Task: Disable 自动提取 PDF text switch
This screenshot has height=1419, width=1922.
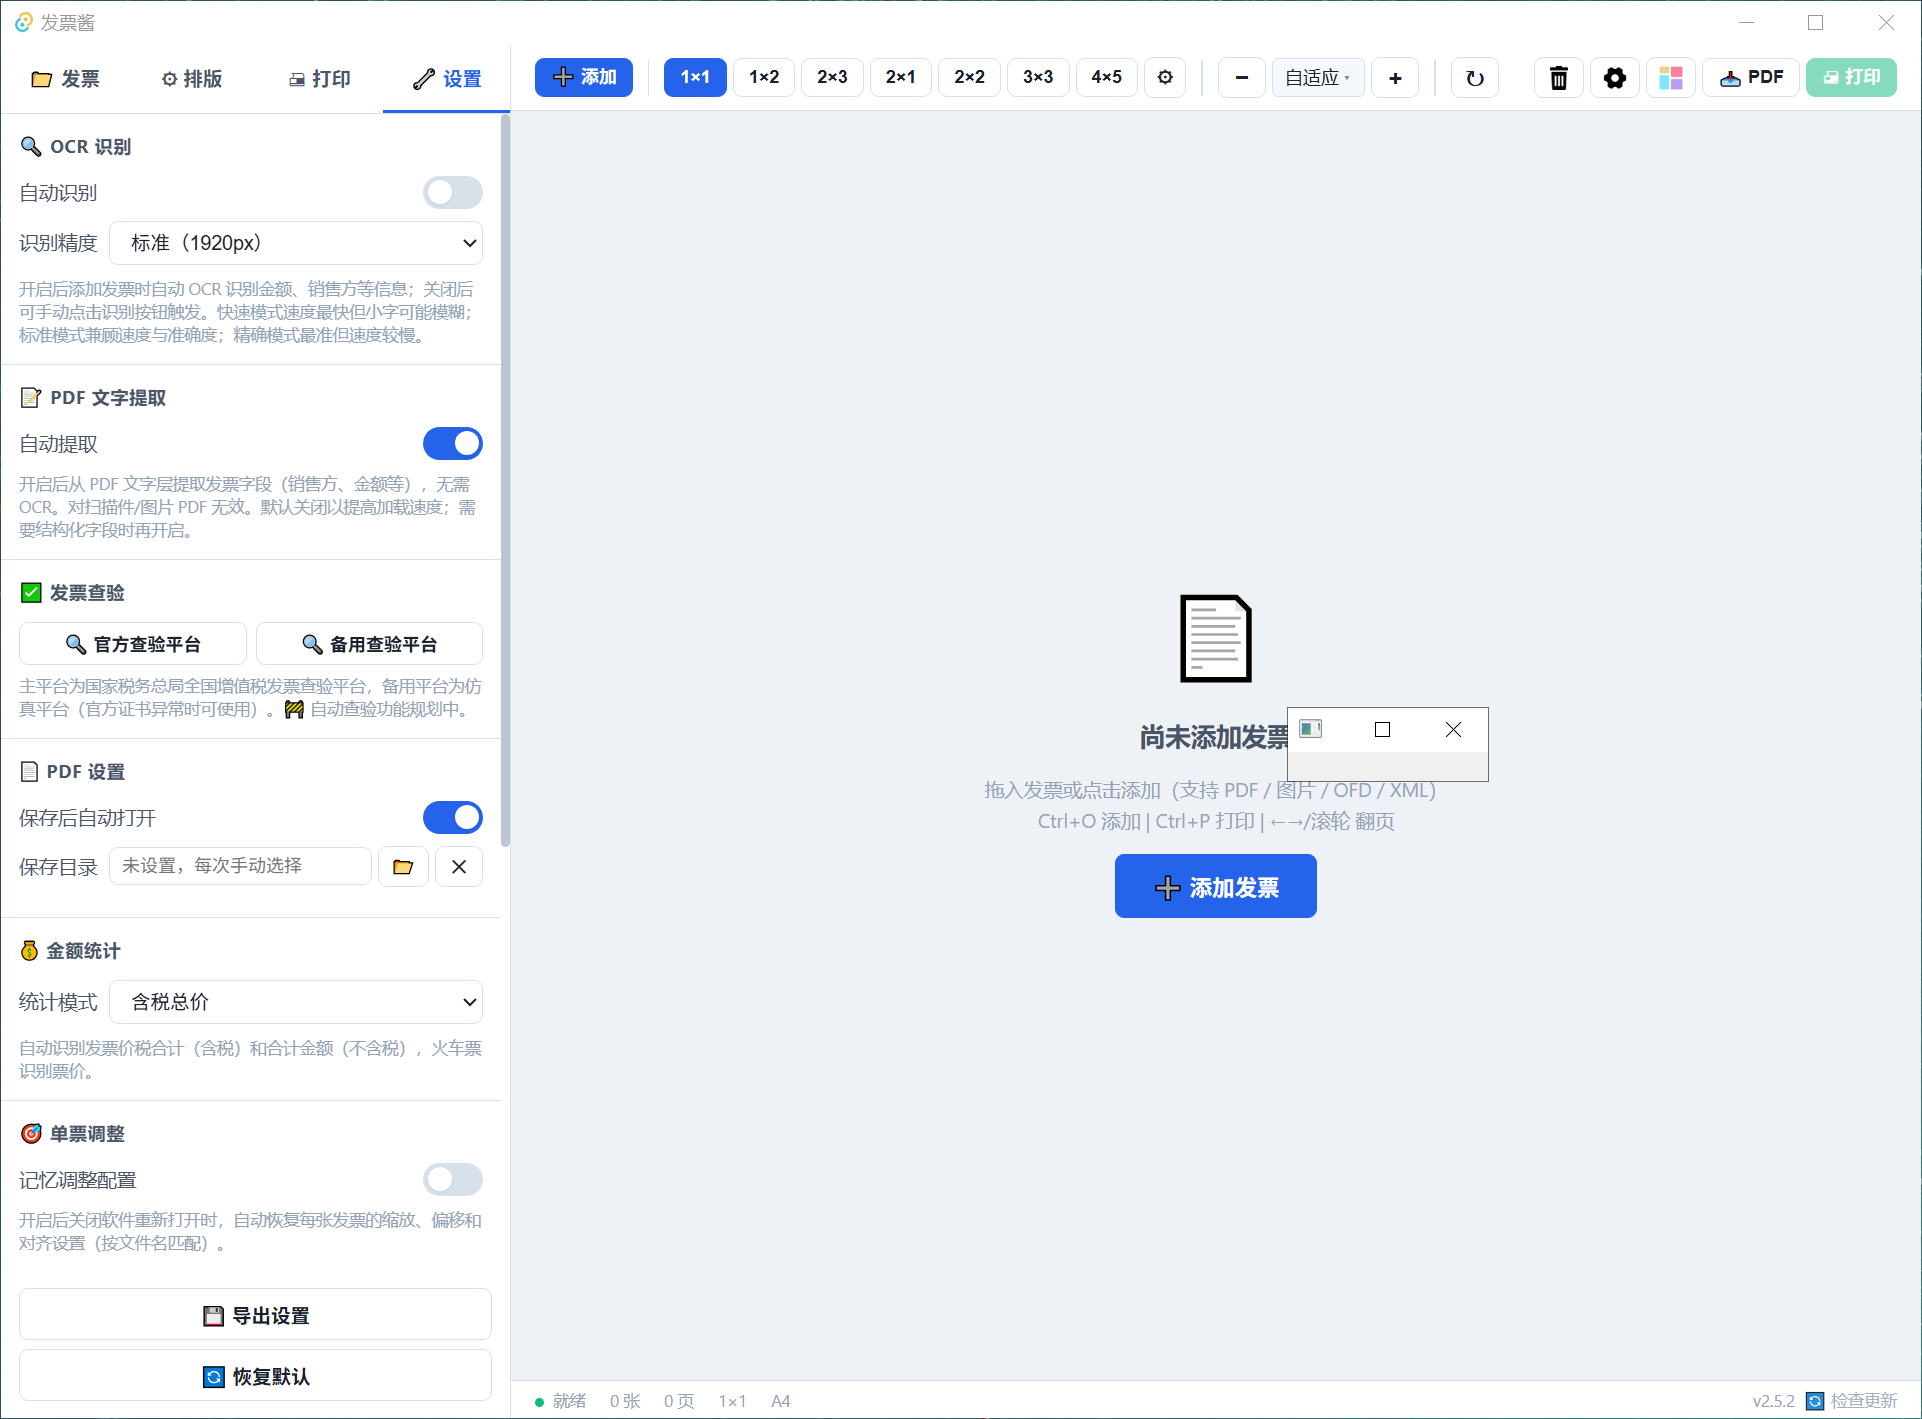Action: [x=452, y=444]
